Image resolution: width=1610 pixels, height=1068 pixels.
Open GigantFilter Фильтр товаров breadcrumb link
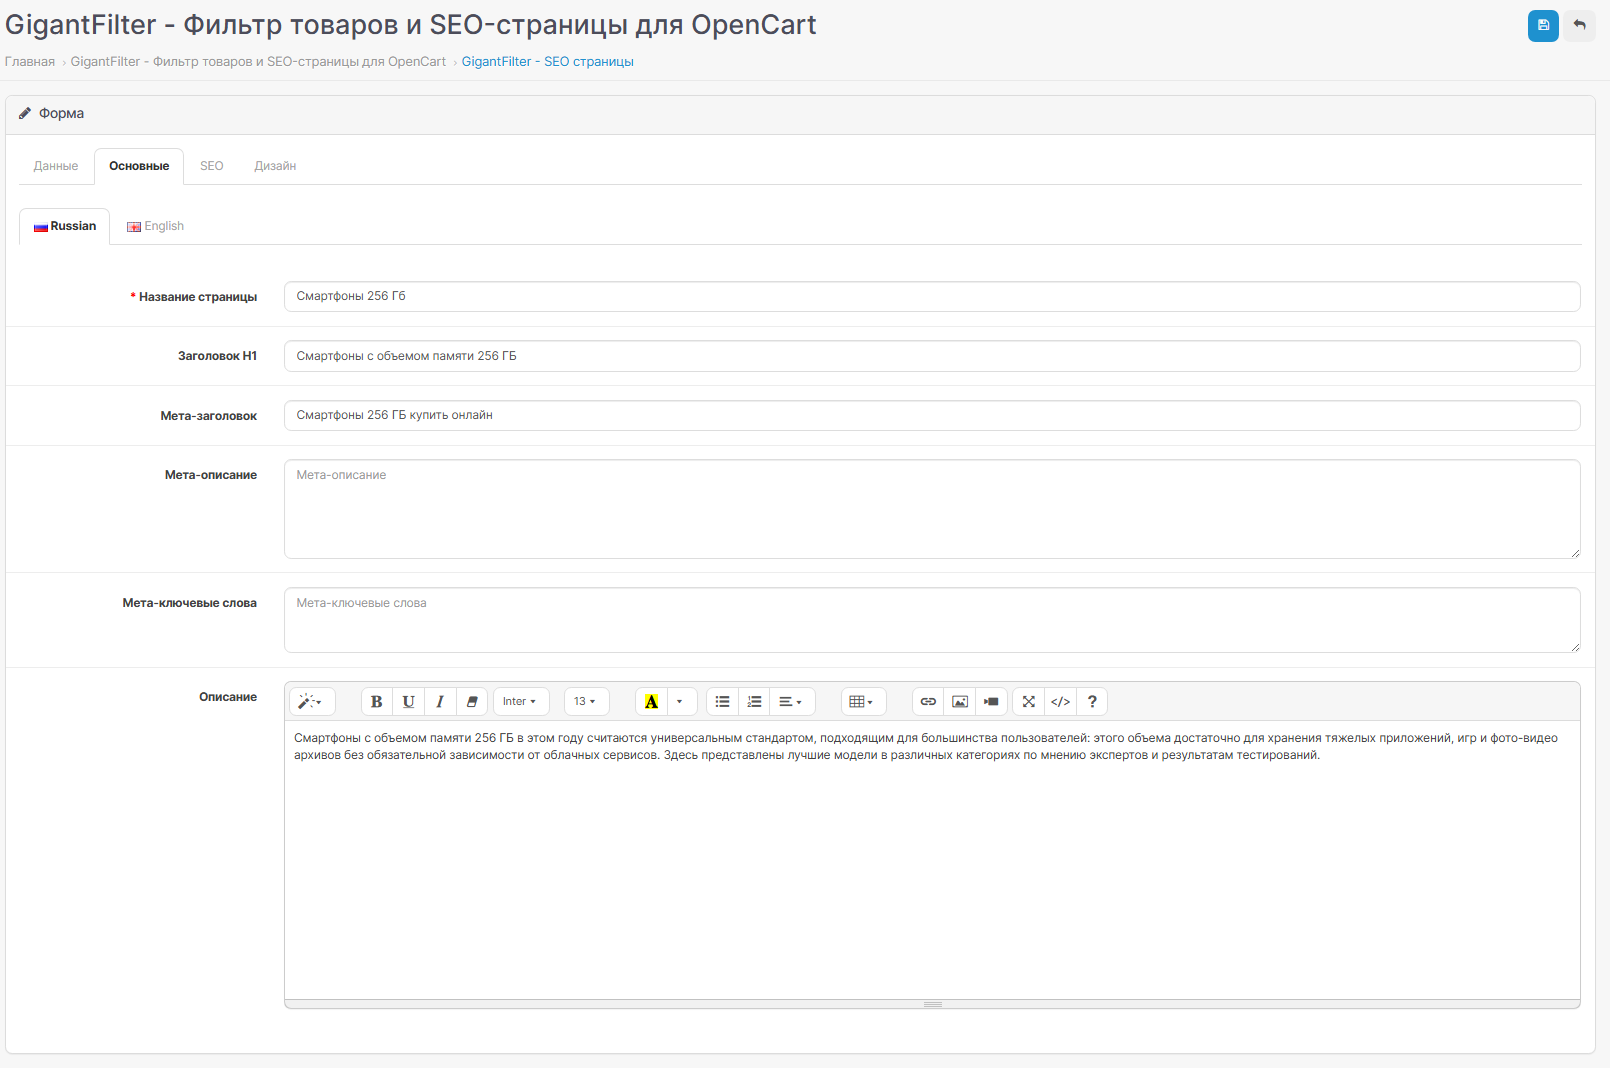pos(258,62)
